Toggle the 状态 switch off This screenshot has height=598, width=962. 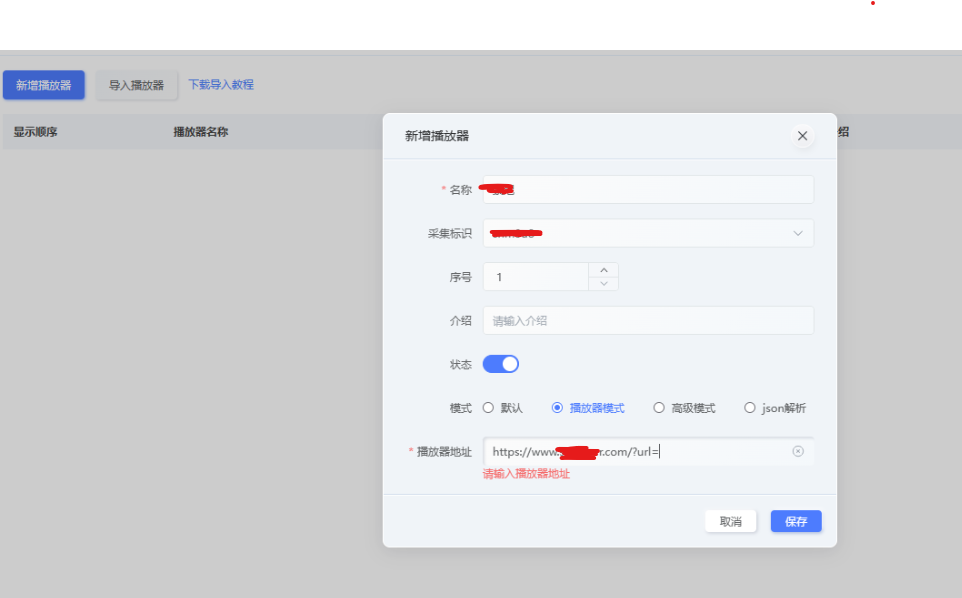coord(501,364)
